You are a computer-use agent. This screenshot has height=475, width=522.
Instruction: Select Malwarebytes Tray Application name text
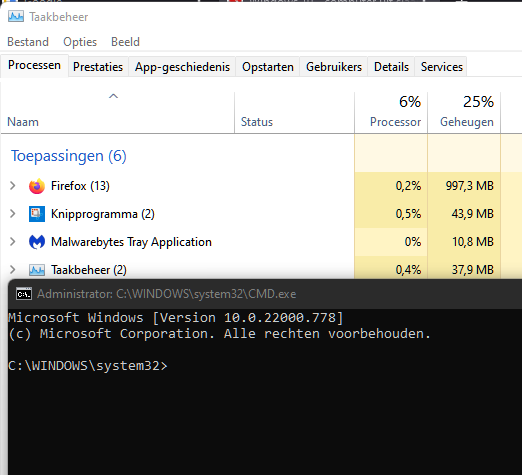pos(131,242)
